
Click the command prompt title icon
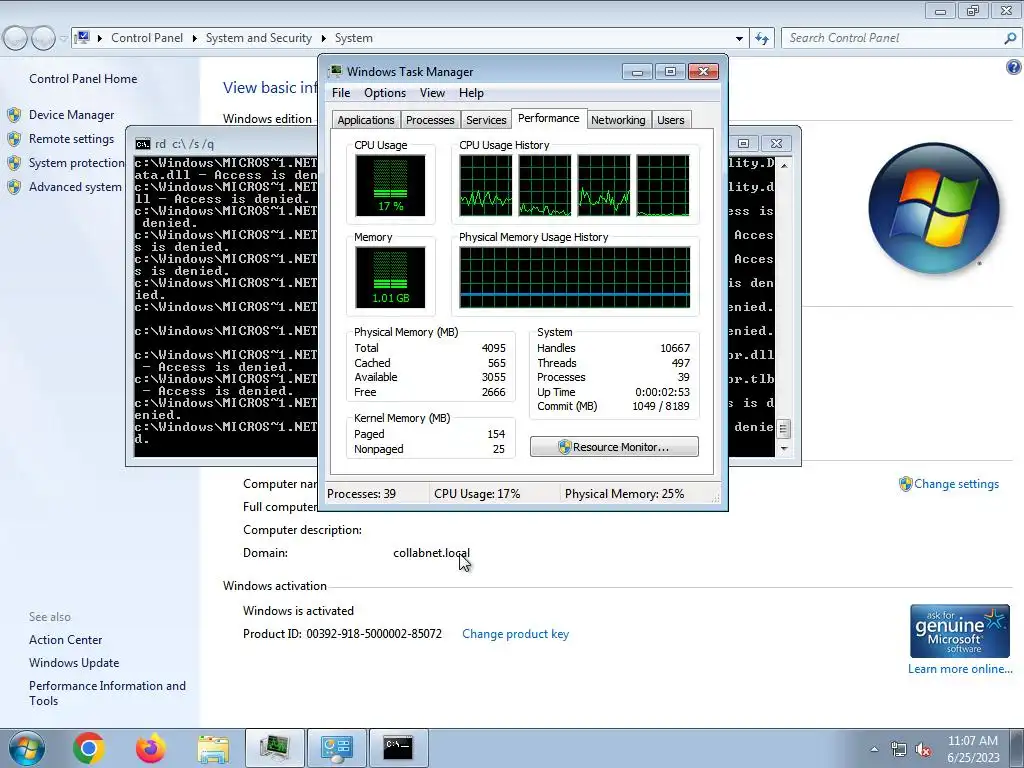pyautogui.click(x=142, y=144)
